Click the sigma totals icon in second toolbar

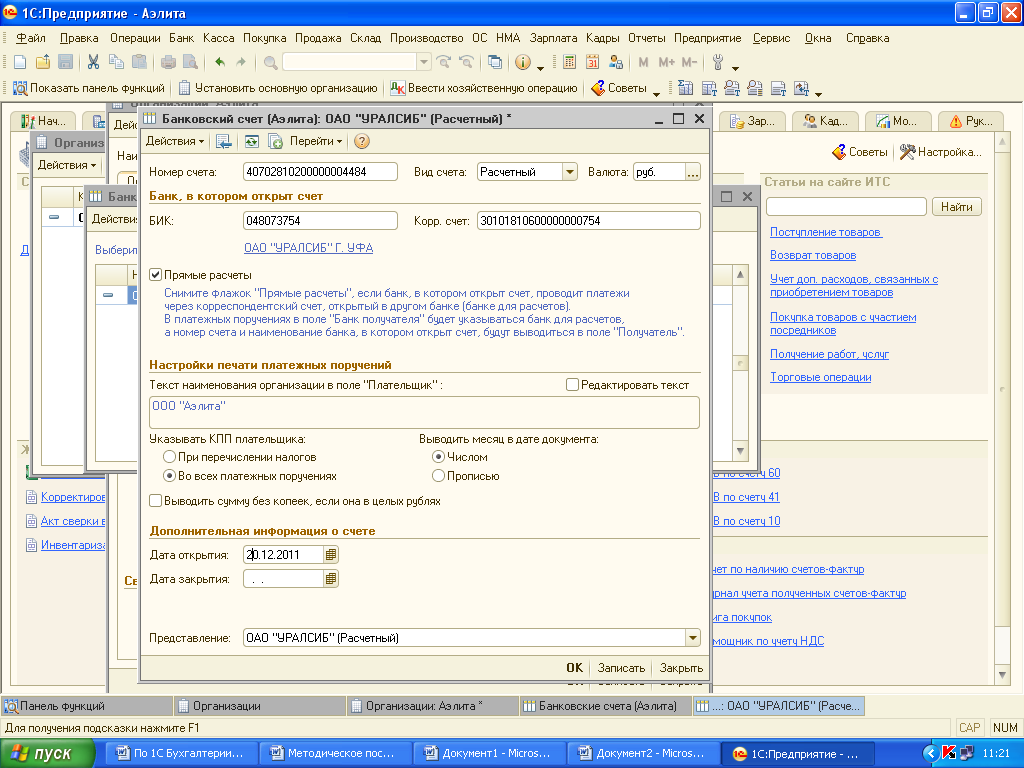685,88
